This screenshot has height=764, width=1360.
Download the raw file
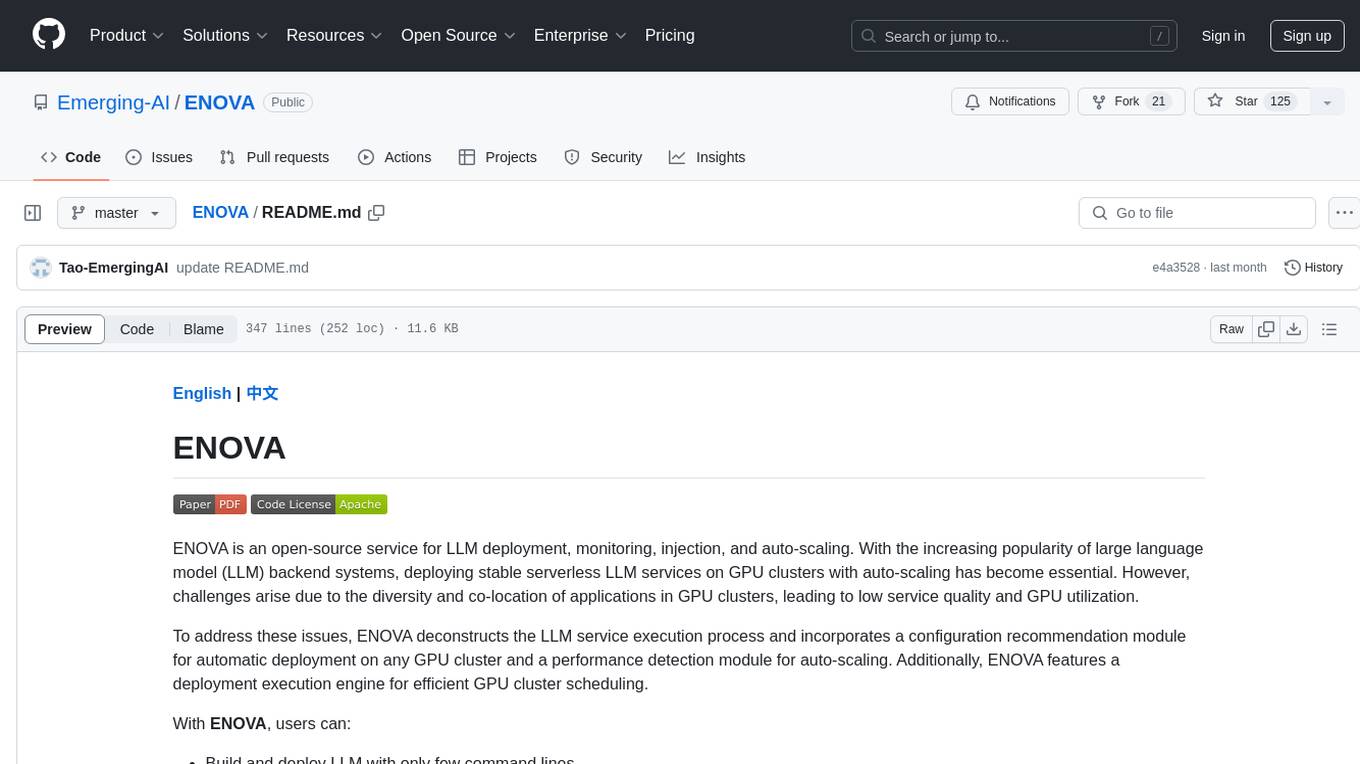[1294, 329]
